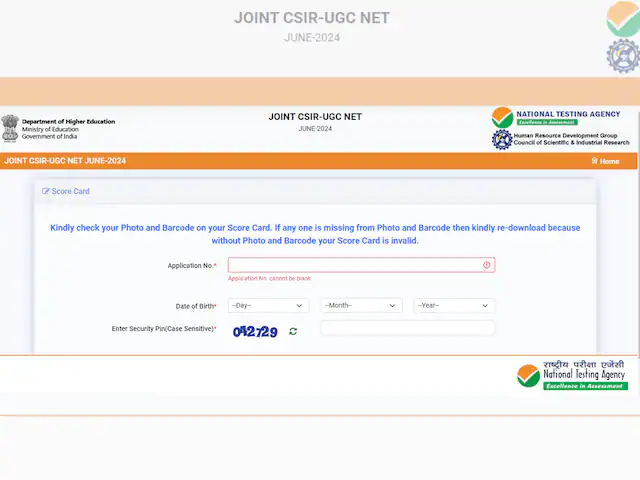Click the error icon in Application No. field
This screenshot has width=640, height=480.
(x=487, y=265)
